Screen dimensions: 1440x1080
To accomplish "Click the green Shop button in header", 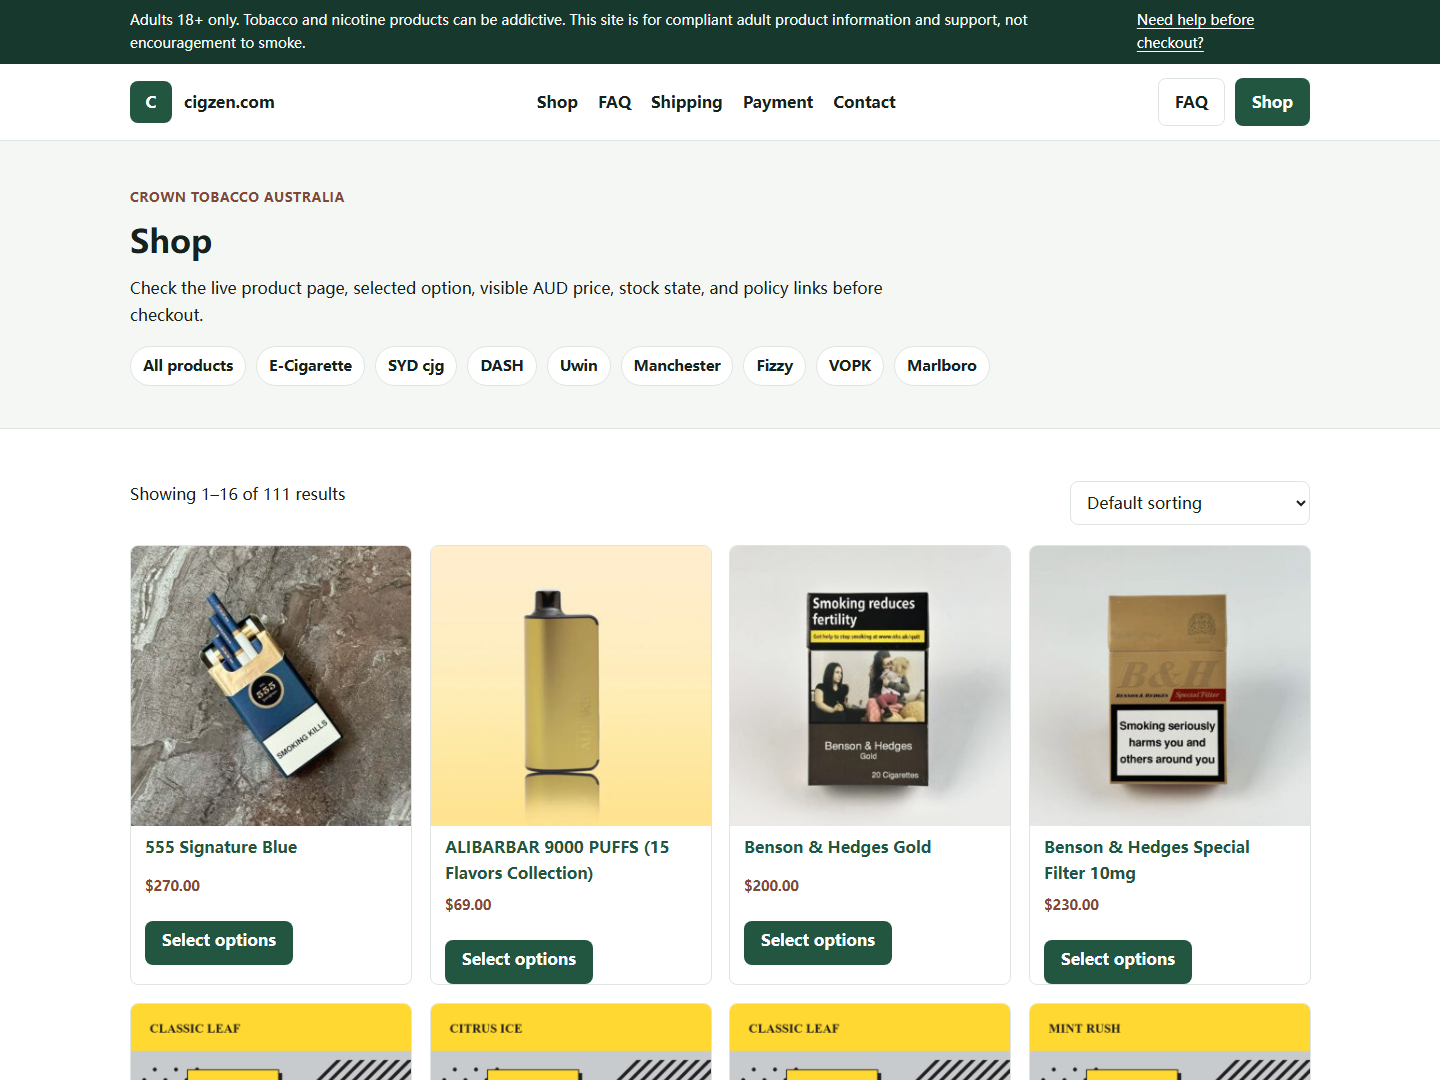I will pos(1272,102).
